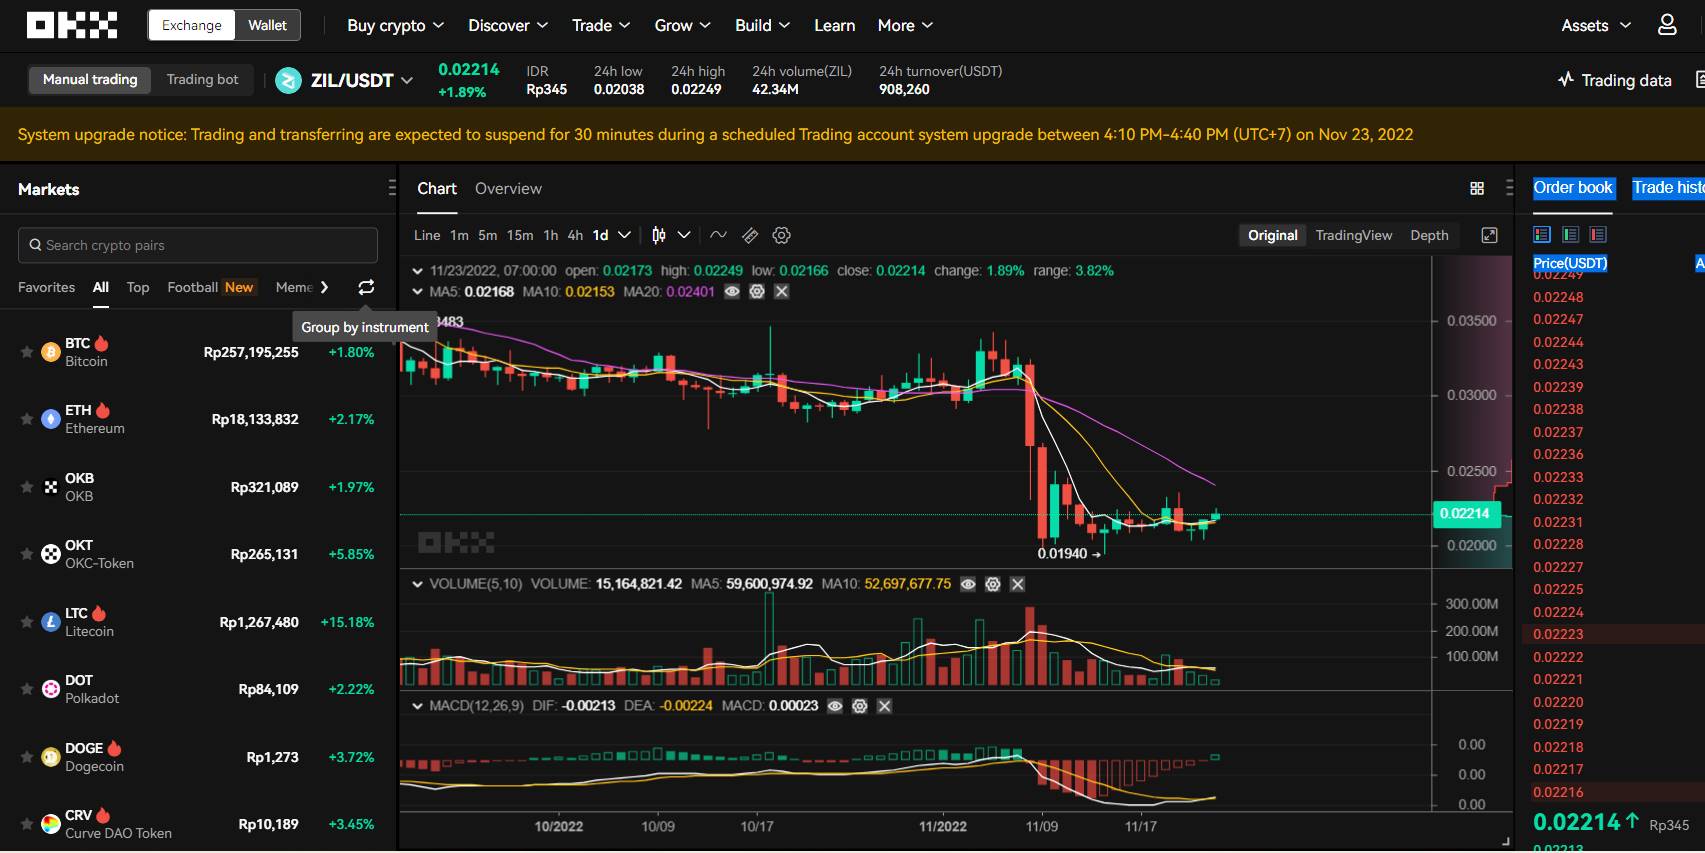Open Trade history tab
Image resolution: width=1705 pixels, height=853 pixels.
[1668, 187]
